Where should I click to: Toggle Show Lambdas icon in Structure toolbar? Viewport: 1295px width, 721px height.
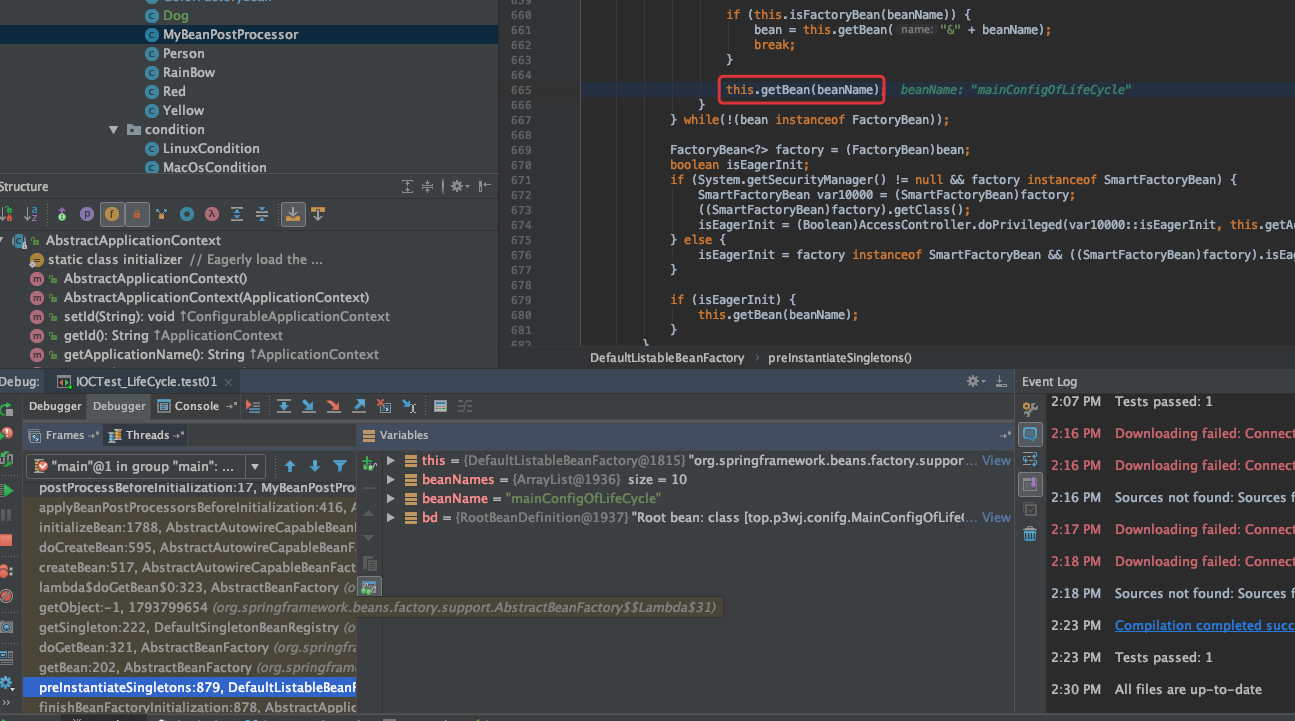pos(212,214)
